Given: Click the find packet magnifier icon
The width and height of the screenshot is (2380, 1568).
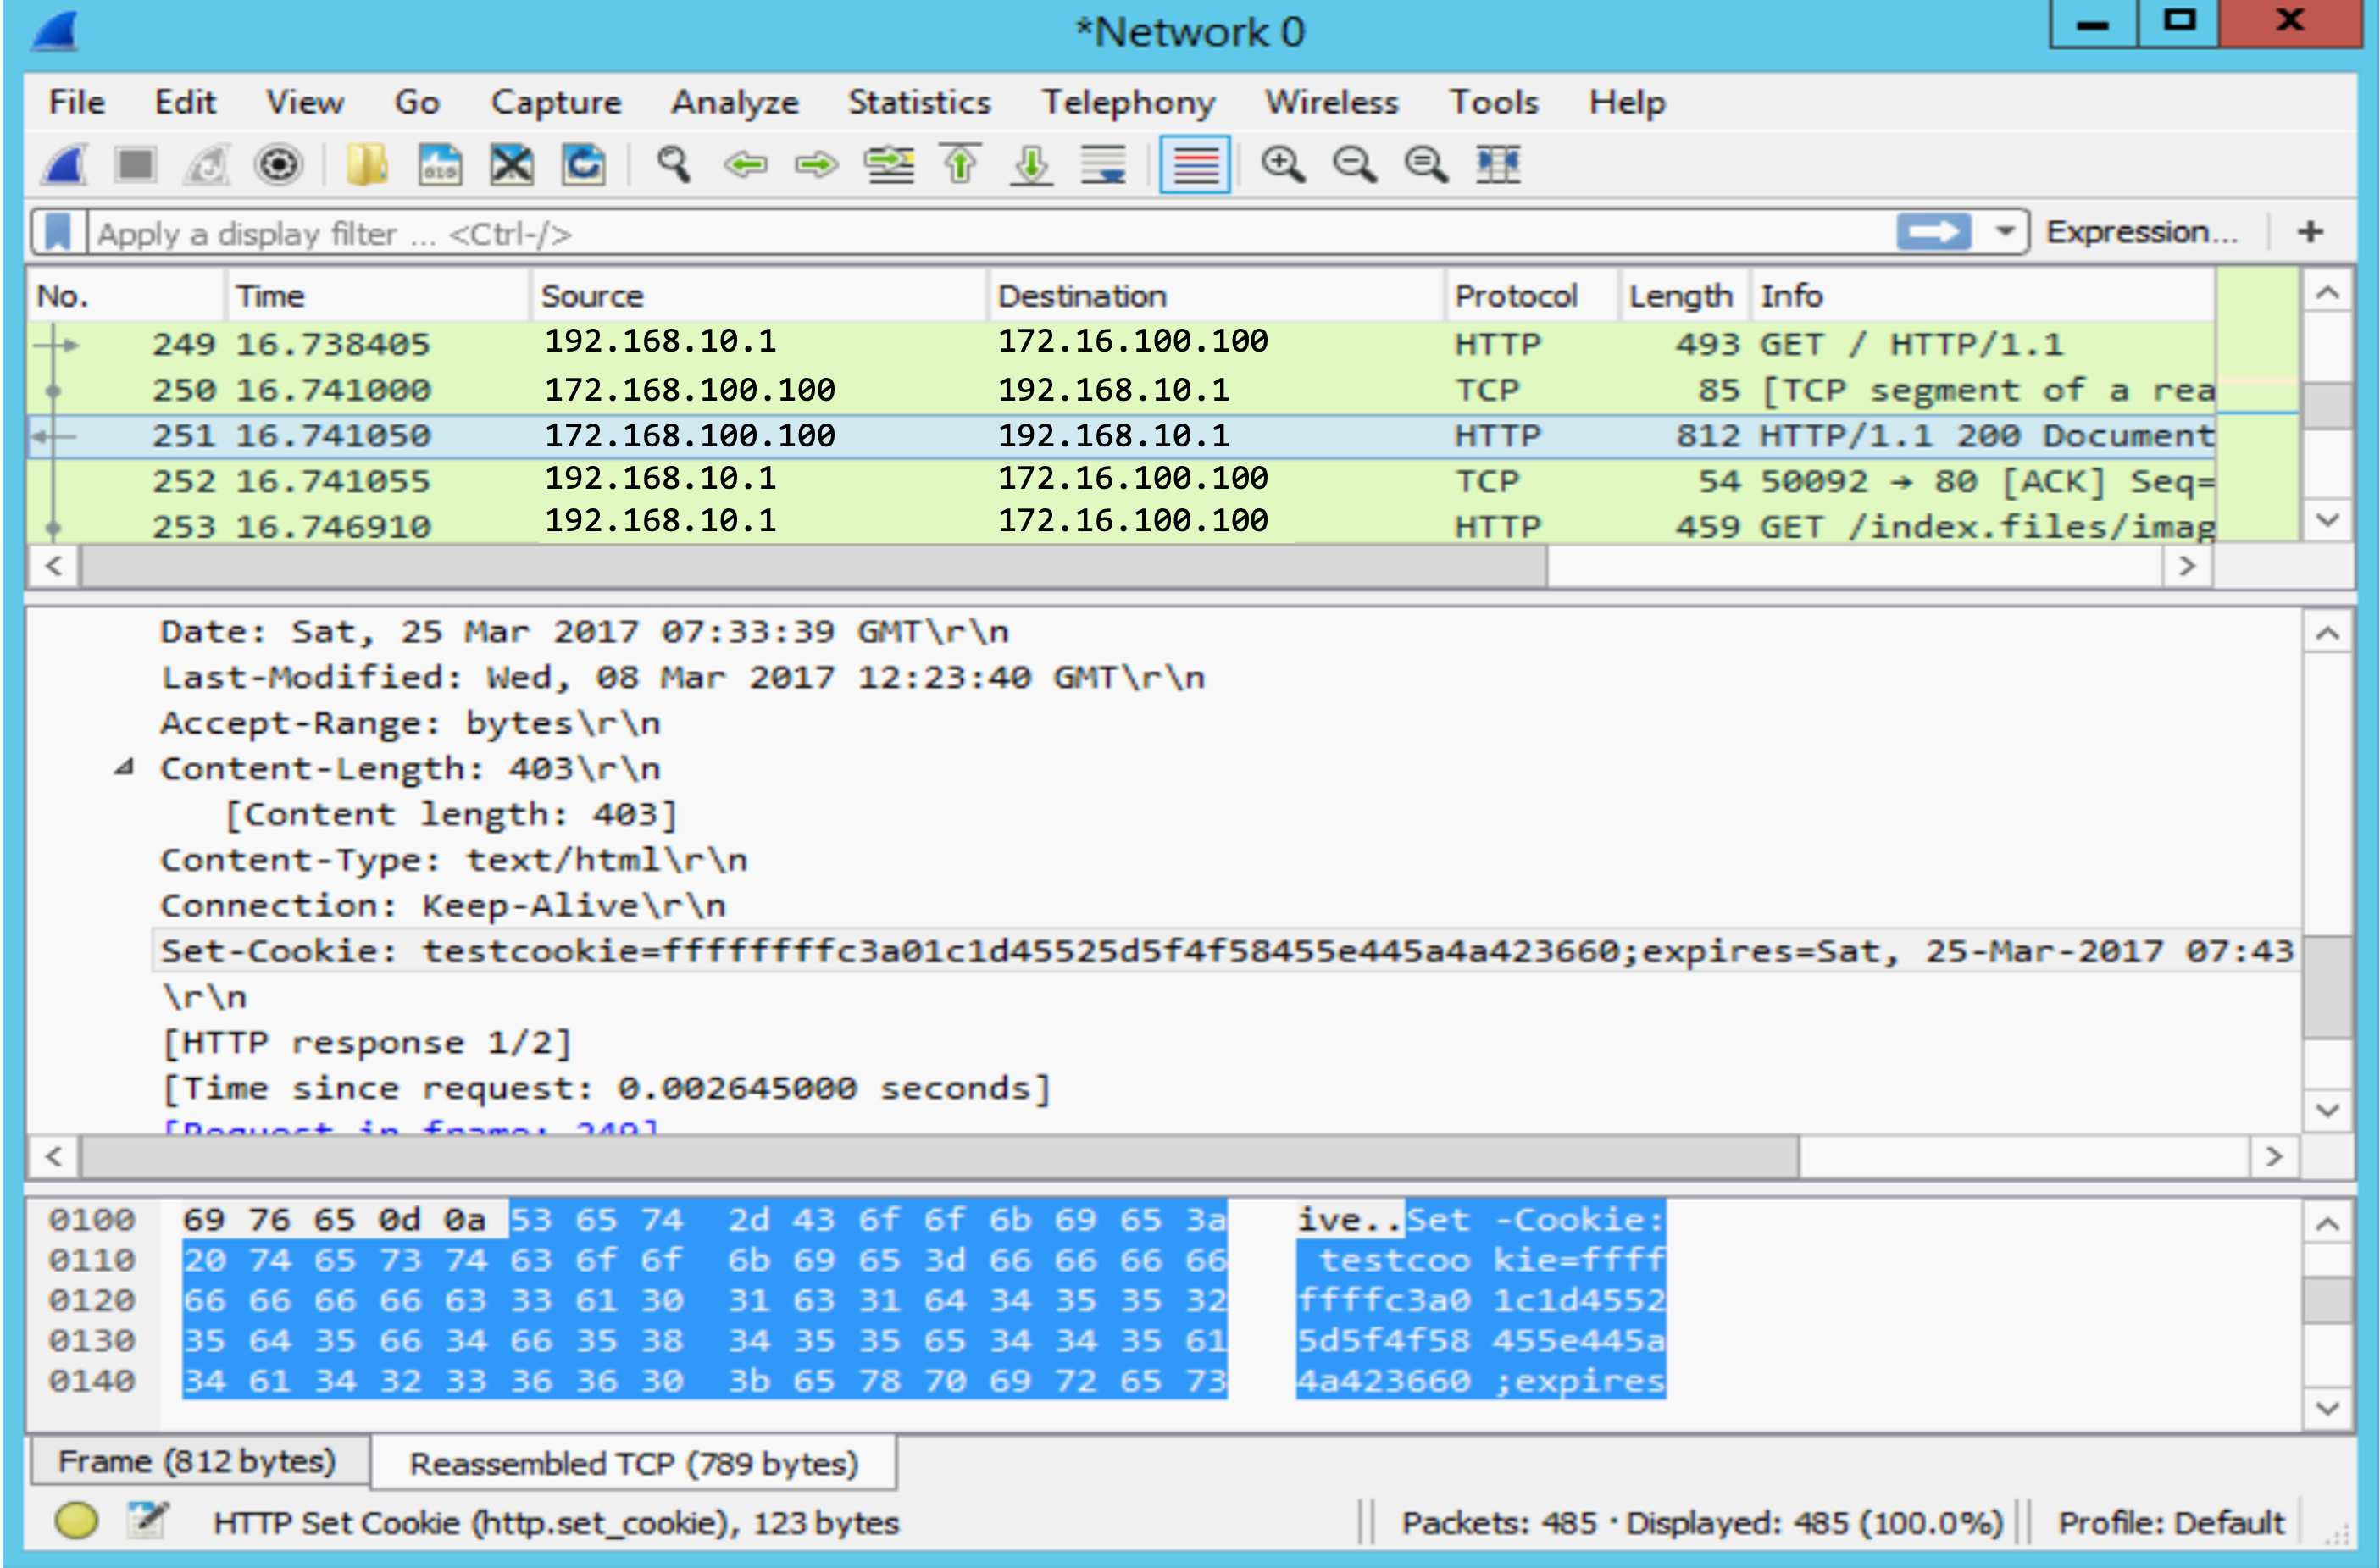Looking at the screenshot, I should coord(673,164).
